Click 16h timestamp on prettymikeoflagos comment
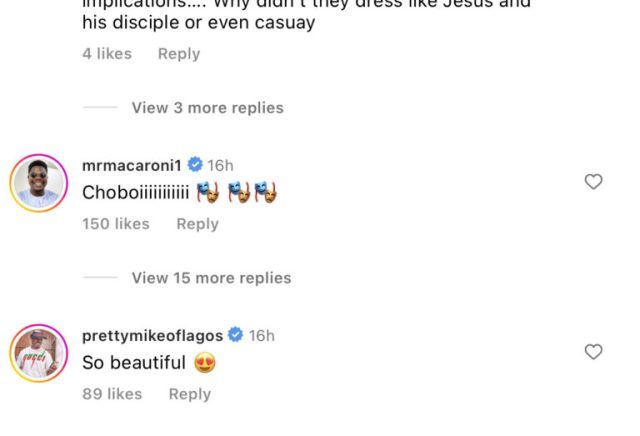The height and width of the screenshot is (436, 640). pyautogui.click(x=261, y=335)
